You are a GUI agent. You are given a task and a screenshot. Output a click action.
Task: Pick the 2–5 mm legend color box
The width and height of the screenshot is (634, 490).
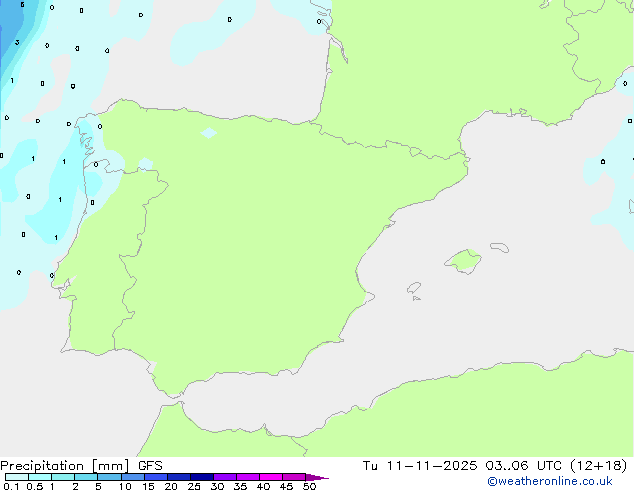pyautogui.click(x=86, y=477)
